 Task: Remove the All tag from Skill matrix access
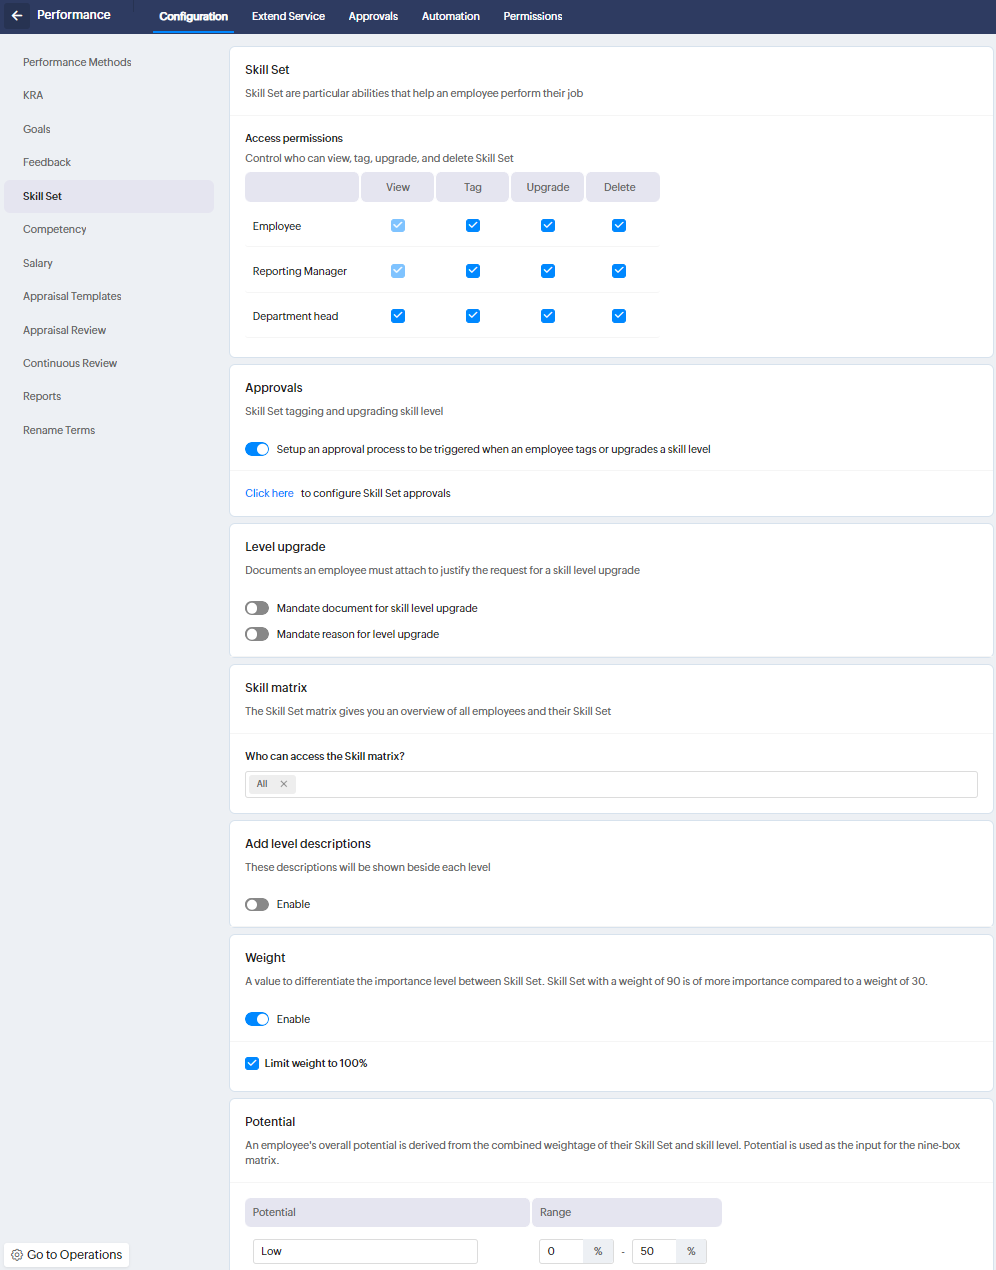[x=284, y=784]
